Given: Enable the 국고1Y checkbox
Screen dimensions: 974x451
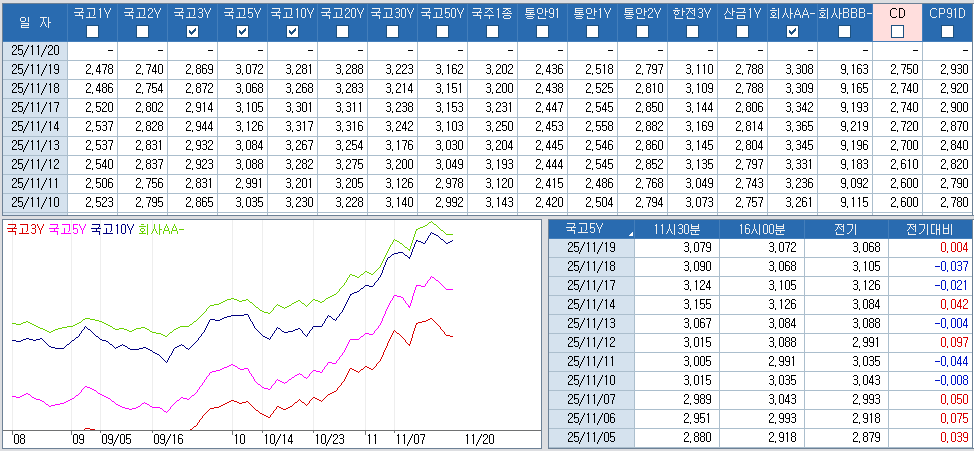Looking at the screenshot, I should 92,32.
